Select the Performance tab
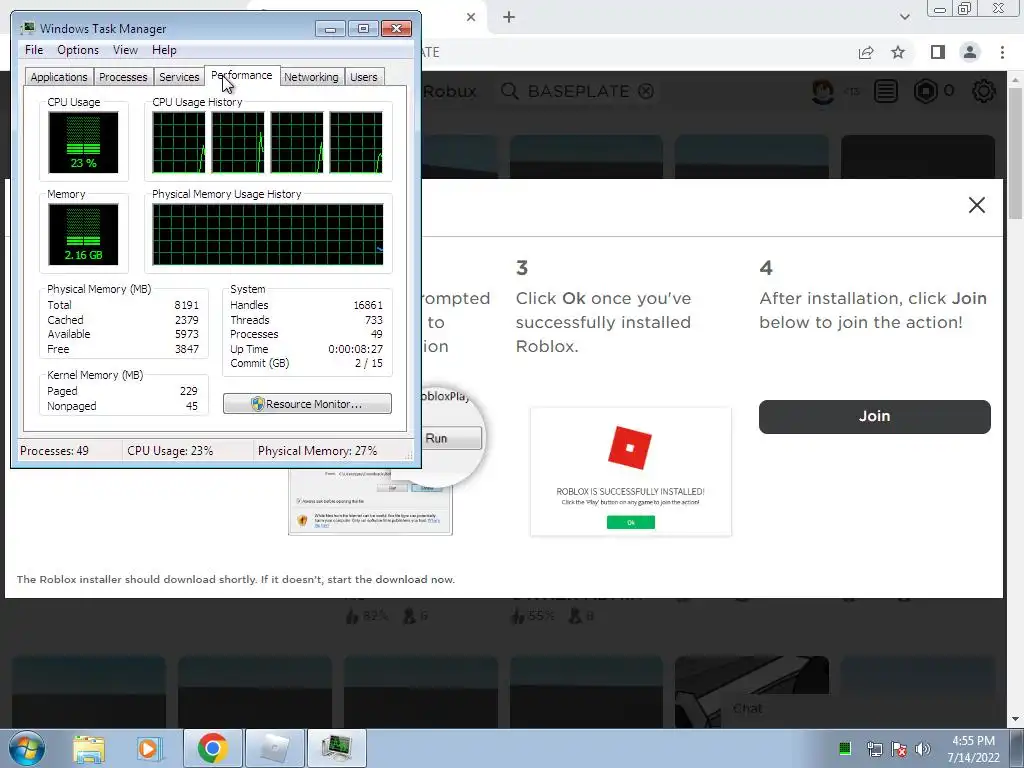 coord(242,75)
